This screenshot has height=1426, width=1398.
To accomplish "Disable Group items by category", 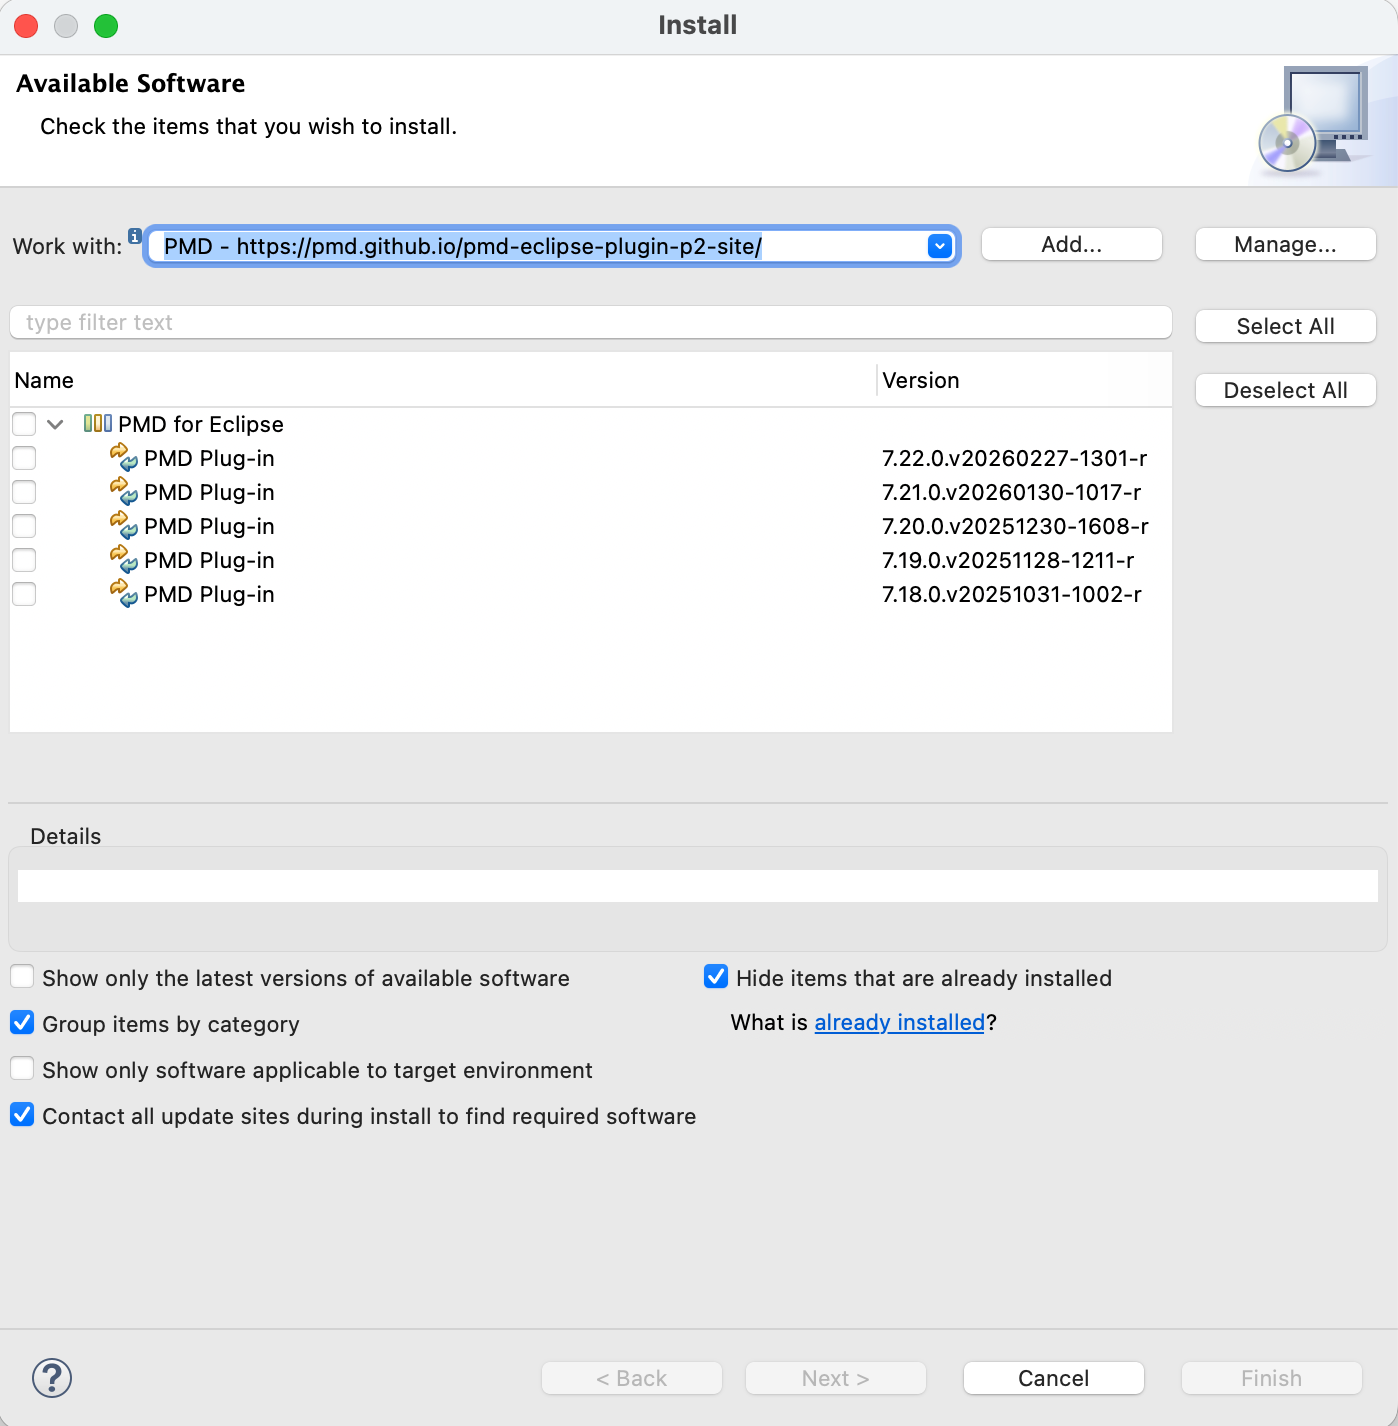I will pos(22,1023).
